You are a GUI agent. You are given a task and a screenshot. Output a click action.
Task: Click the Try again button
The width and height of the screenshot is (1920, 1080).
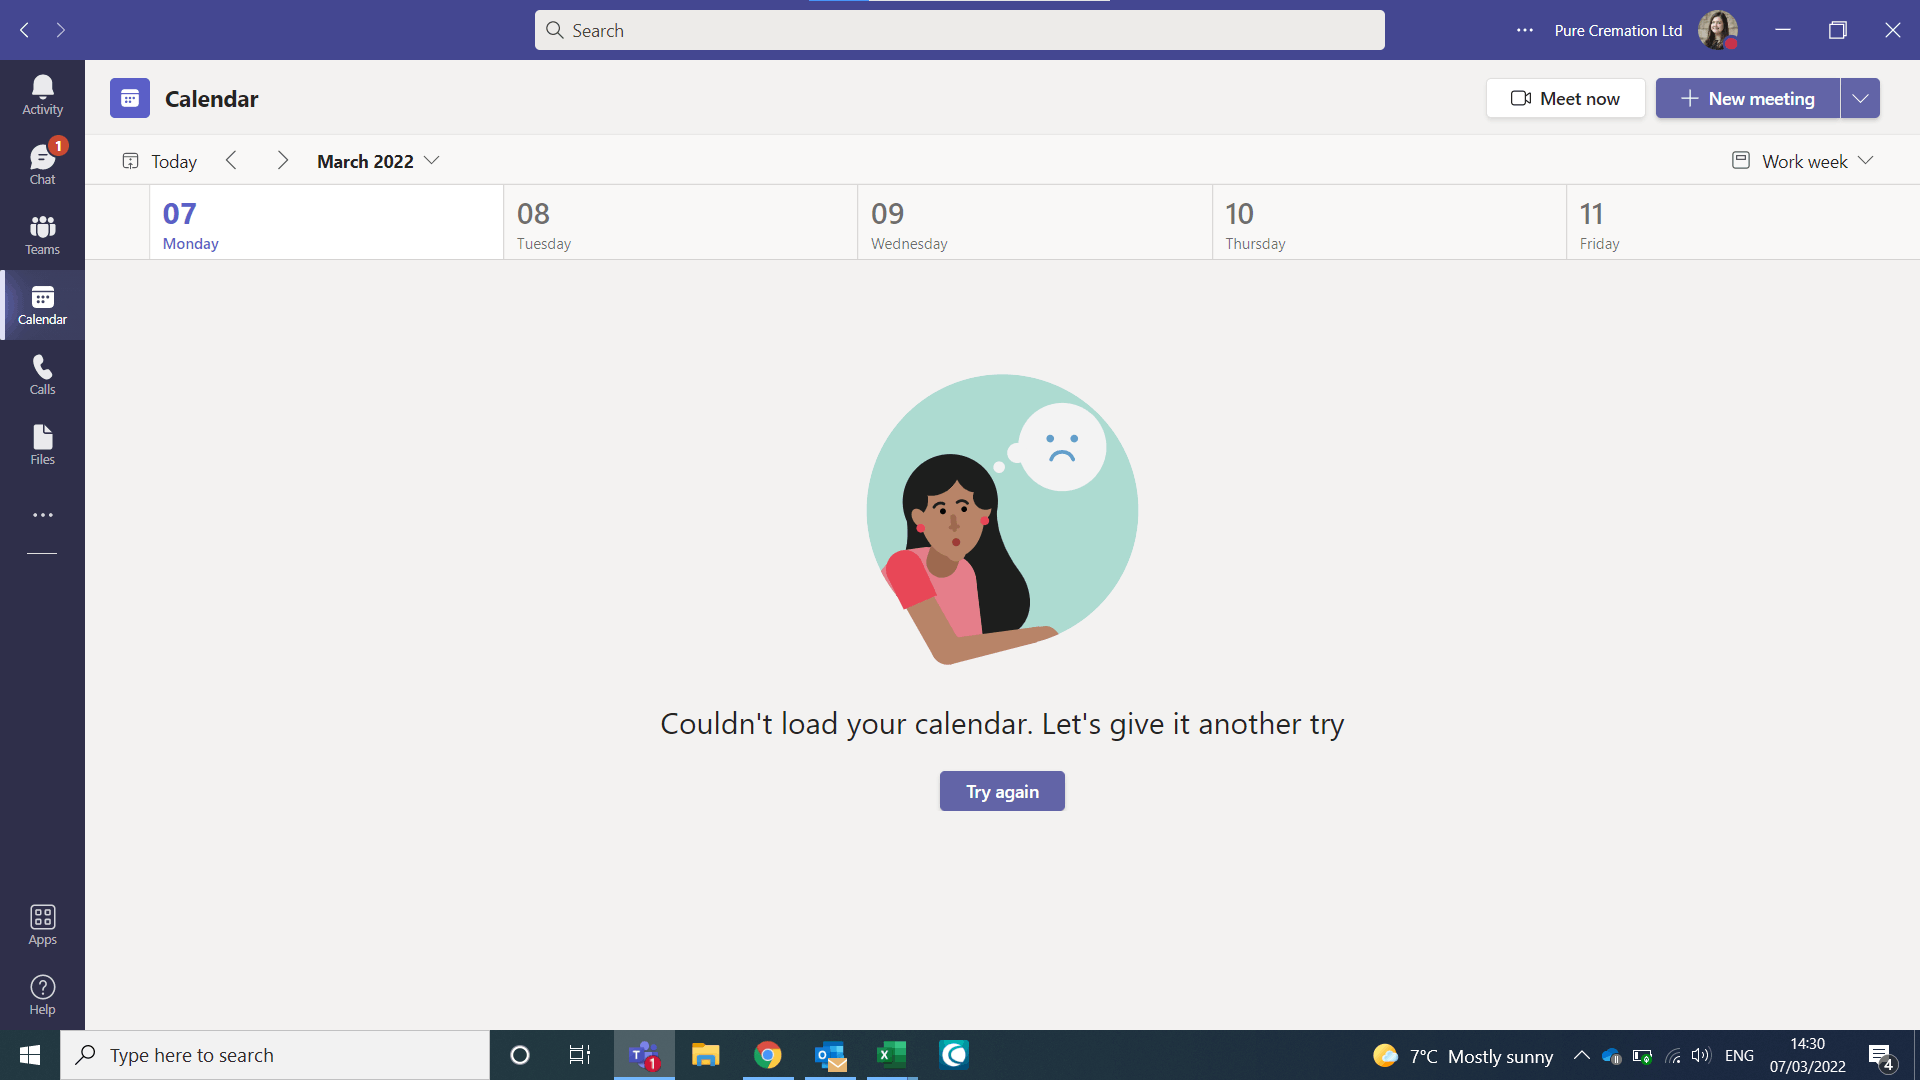click(x=1002, y=791)
